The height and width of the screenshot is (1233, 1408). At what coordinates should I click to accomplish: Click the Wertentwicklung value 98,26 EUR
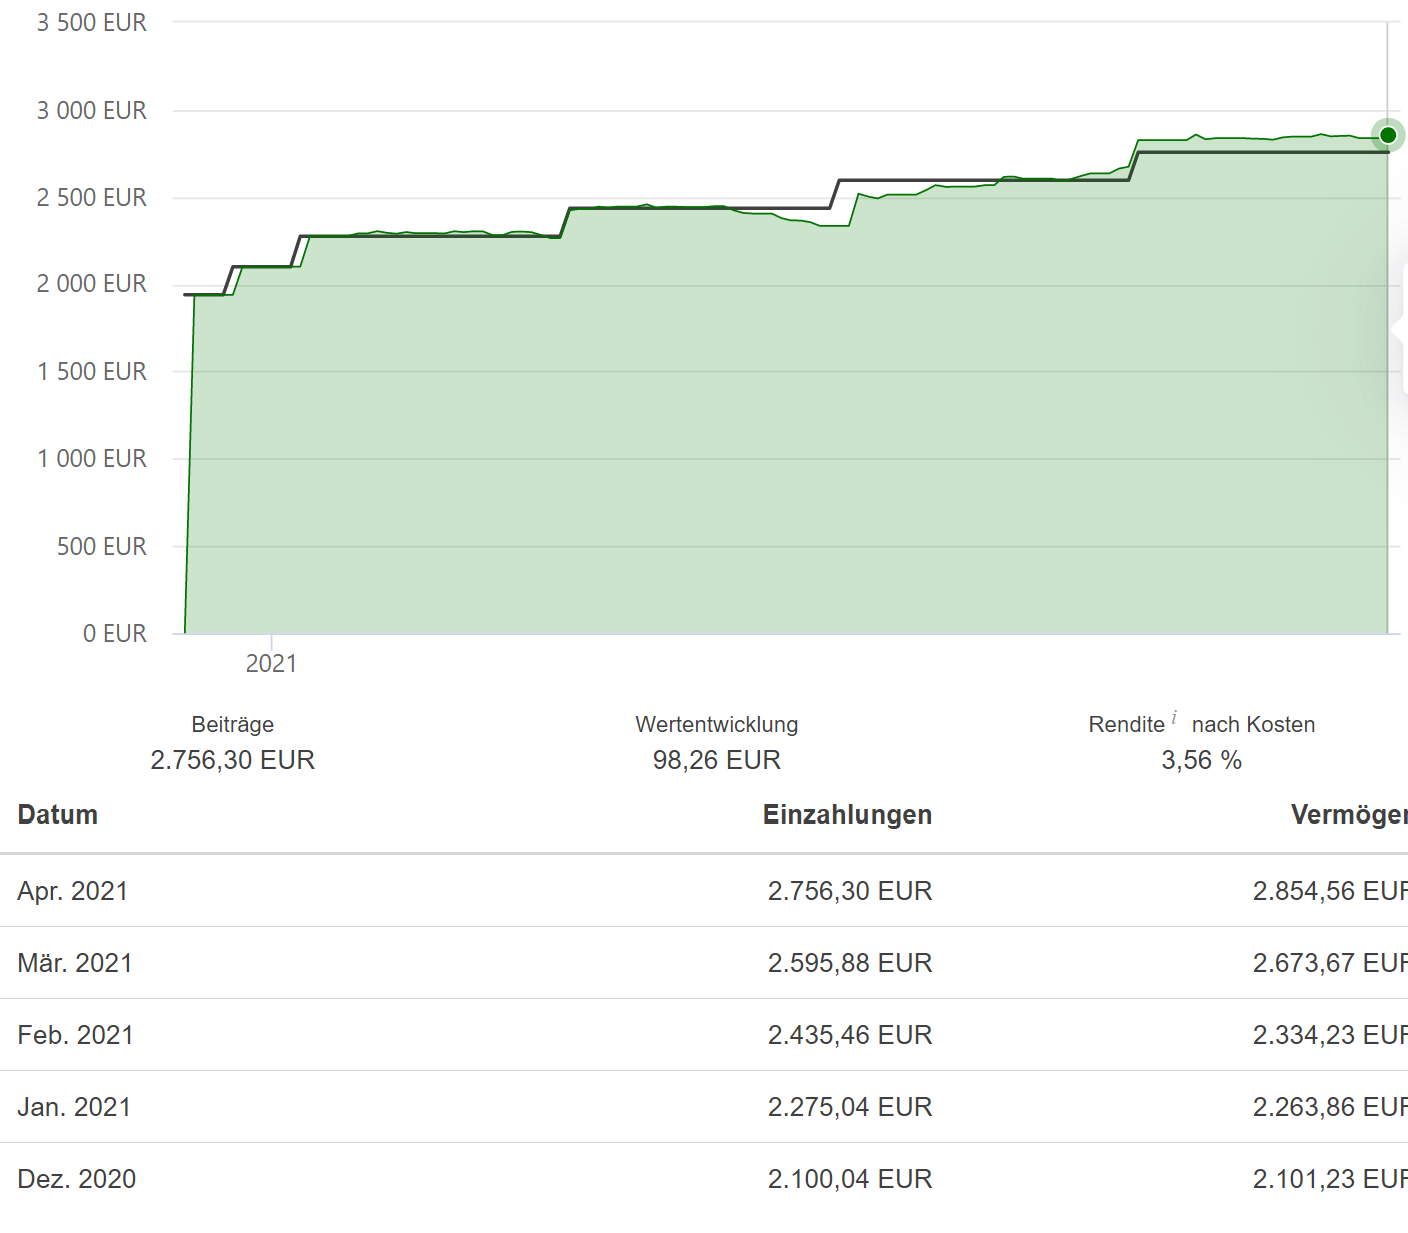point(717,760)
